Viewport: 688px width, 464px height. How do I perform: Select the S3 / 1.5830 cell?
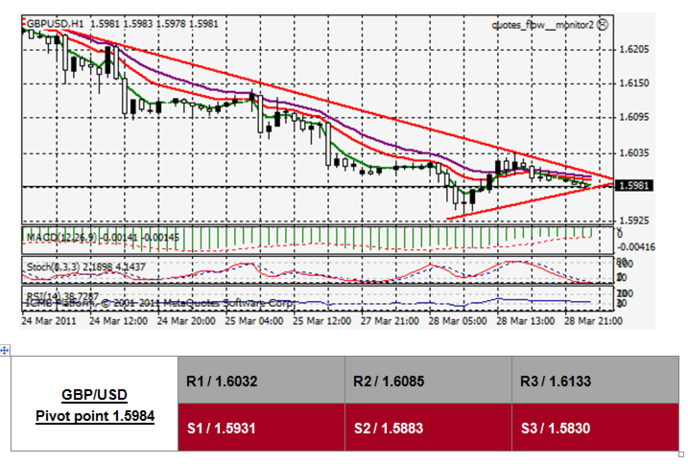pyautogui.click(x=595, y=427)
